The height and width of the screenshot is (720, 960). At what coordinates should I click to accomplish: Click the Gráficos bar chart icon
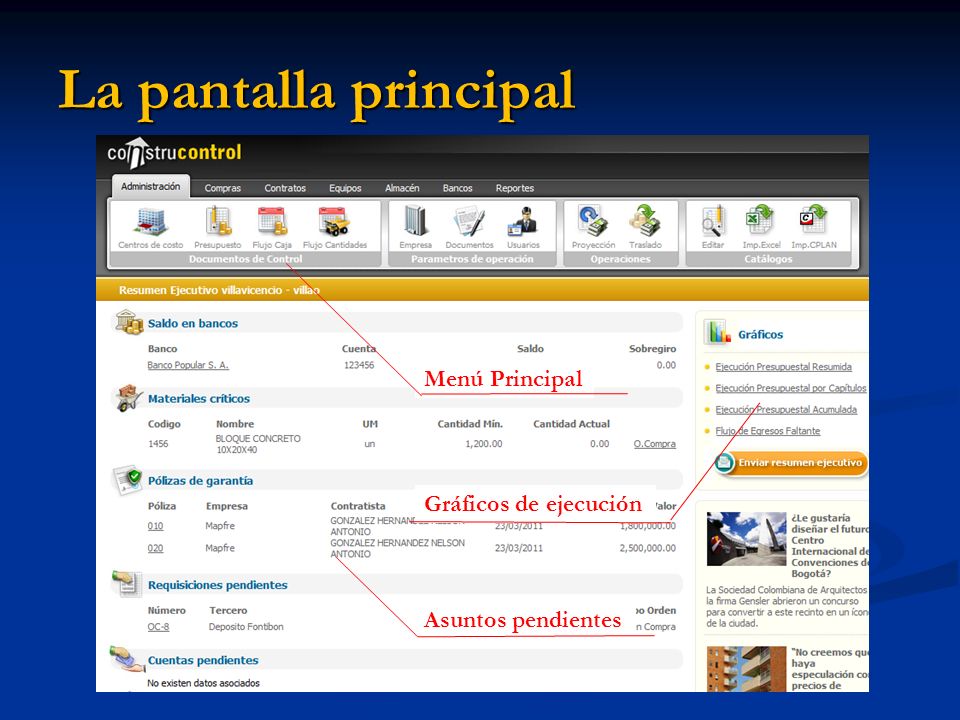pos(718,332)
